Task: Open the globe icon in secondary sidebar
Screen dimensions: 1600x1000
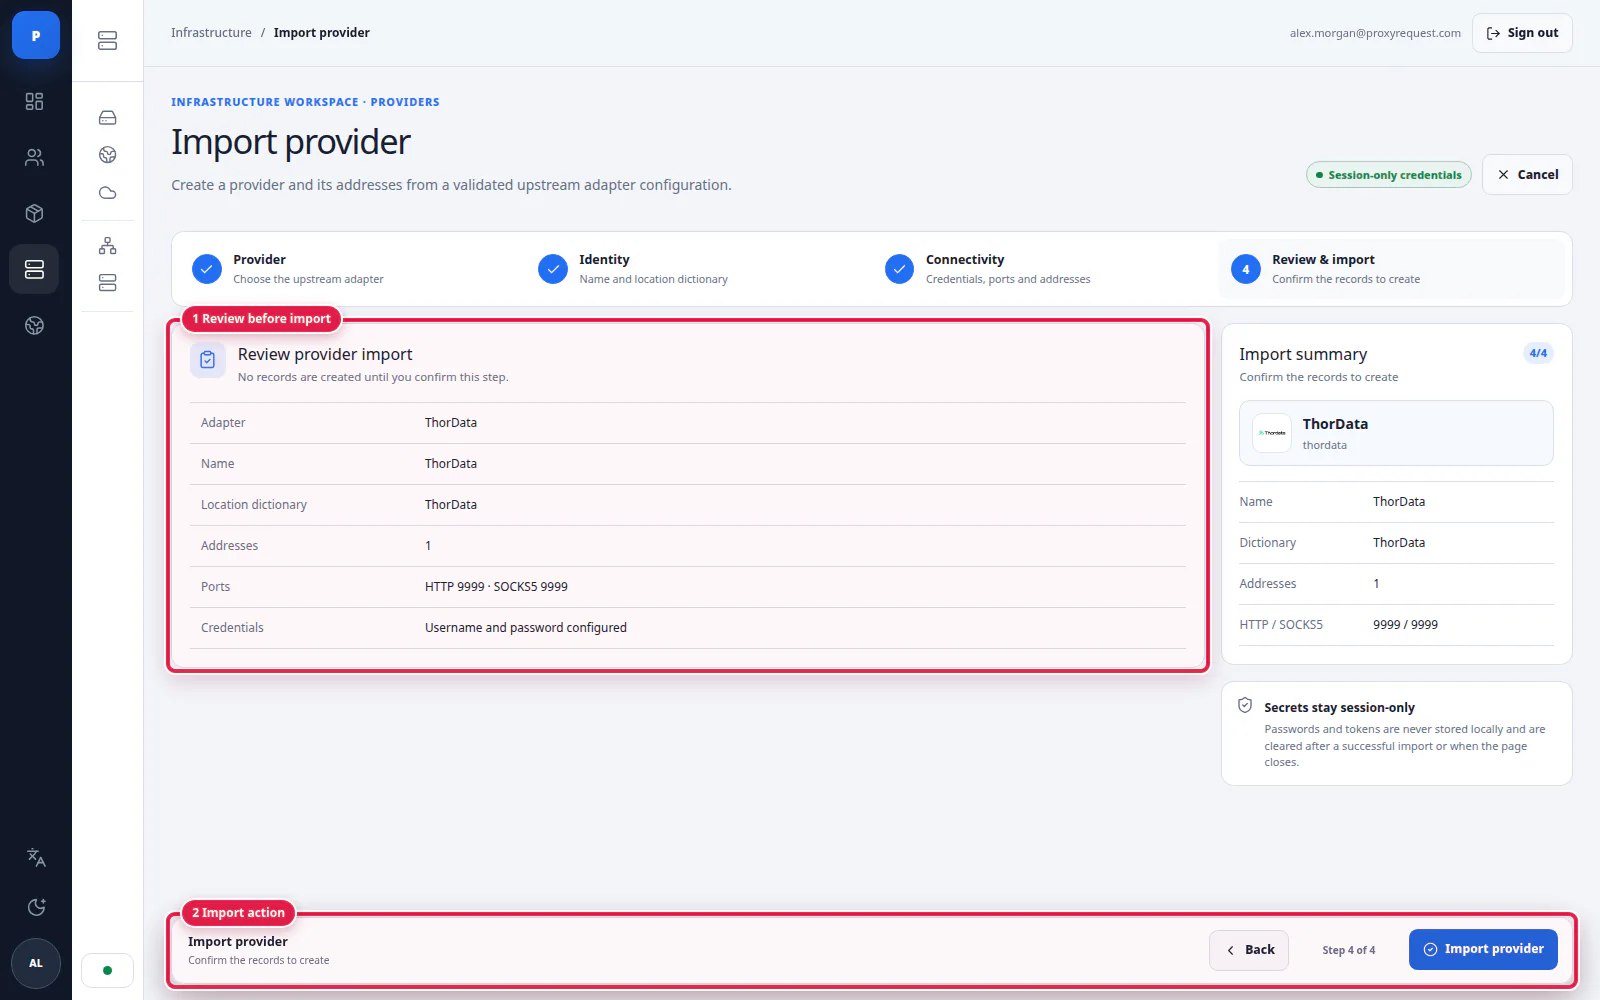Action: click(x=108, y=155)
